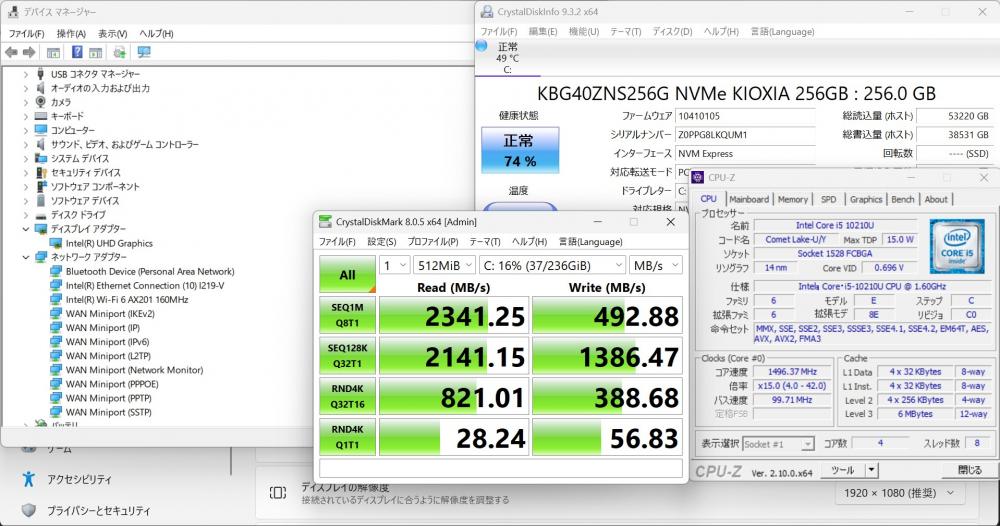The width and height of the screenshot is (1000, 526).
Task: Click the RND4K Q1T1 write result 56.83
Action: [607, 437]
